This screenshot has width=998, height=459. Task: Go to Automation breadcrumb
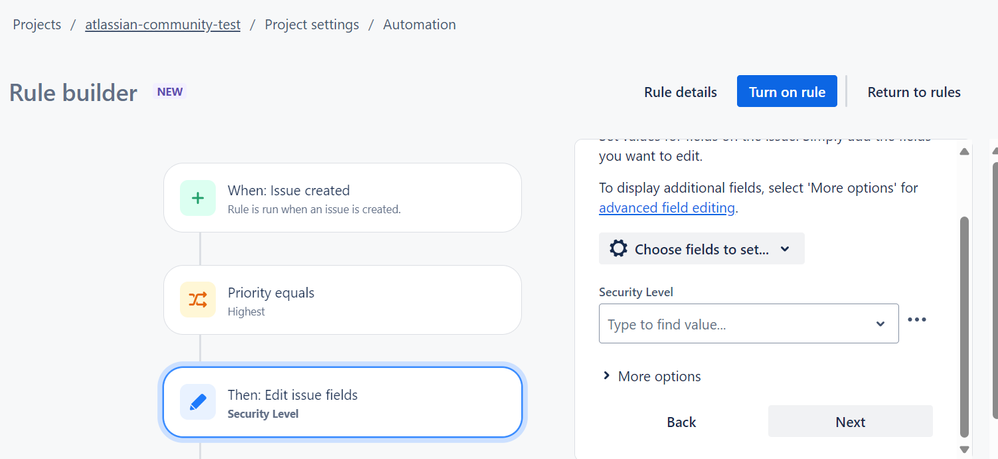pos(419,25)
